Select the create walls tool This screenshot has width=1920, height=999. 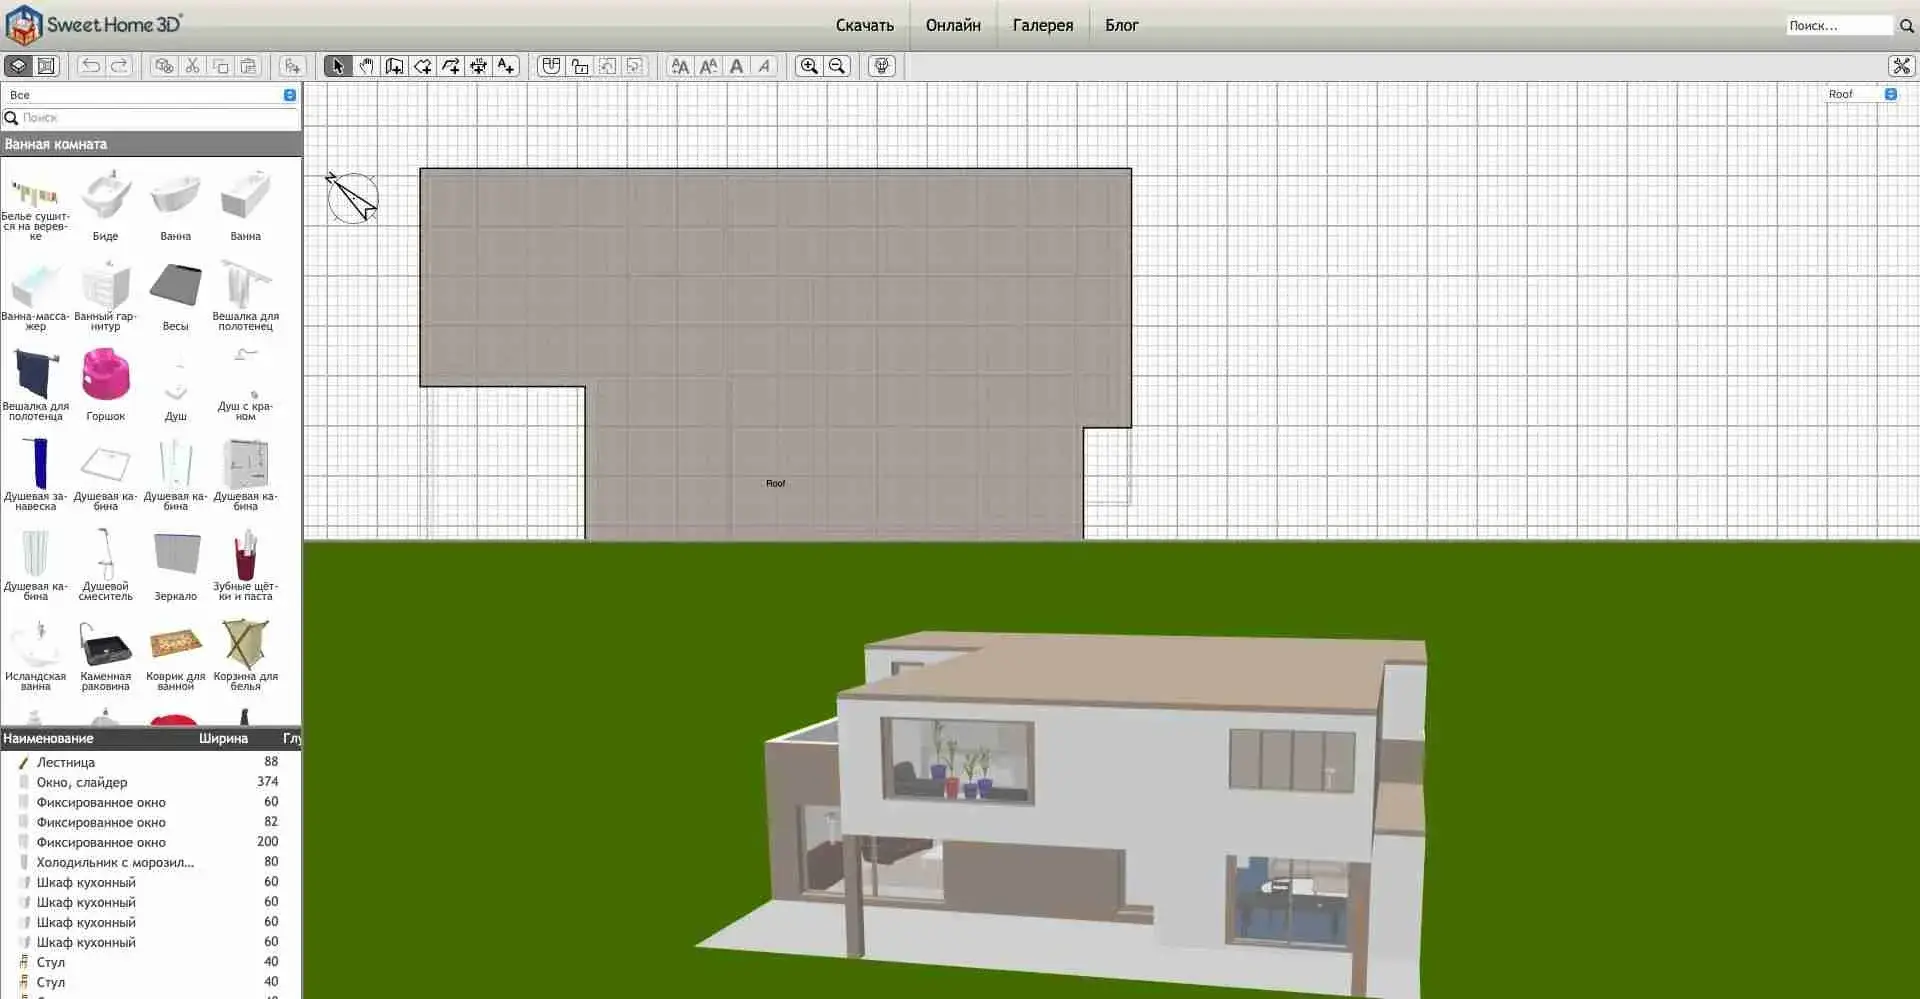tap(394, 66)
